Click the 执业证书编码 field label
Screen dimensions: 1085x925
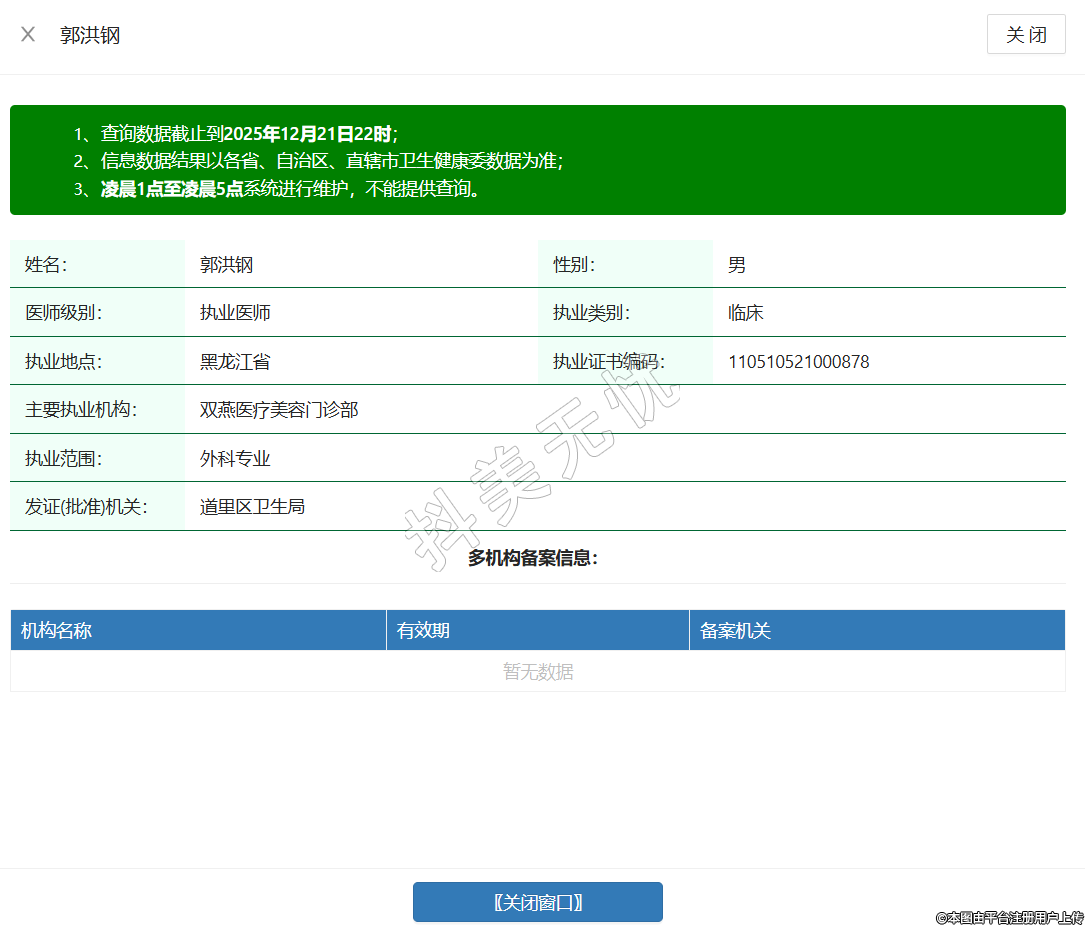[608, 362]
